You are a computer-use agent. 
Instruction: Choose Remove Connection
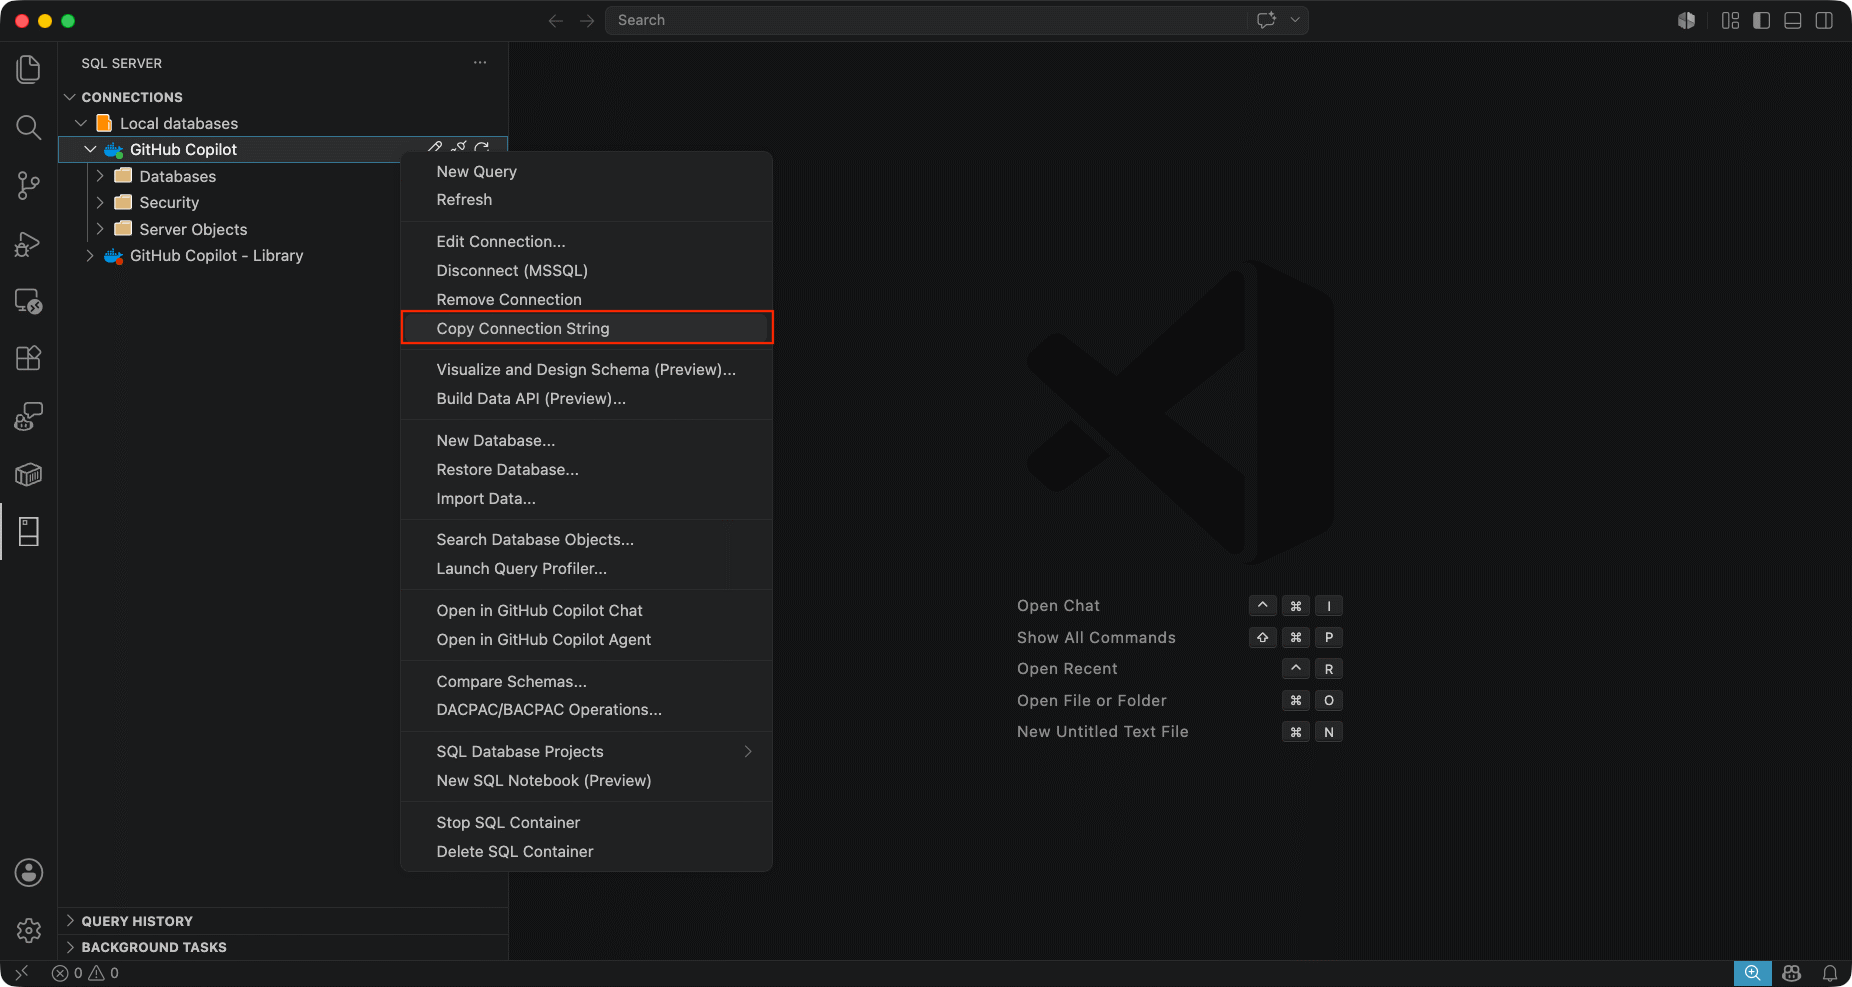coord(587,300)
